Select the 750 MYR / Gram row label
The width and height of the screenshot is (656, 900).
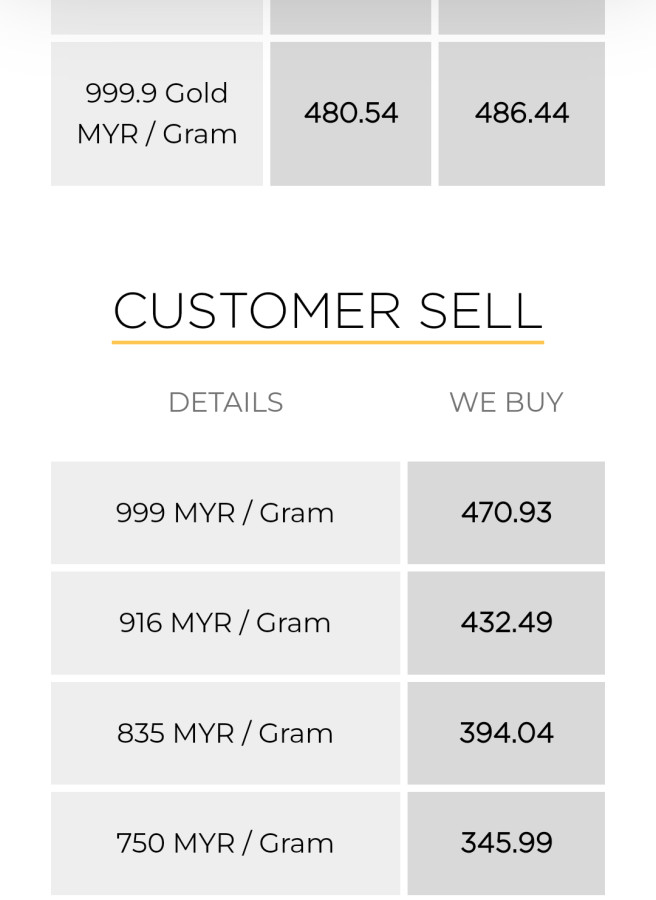225,843
